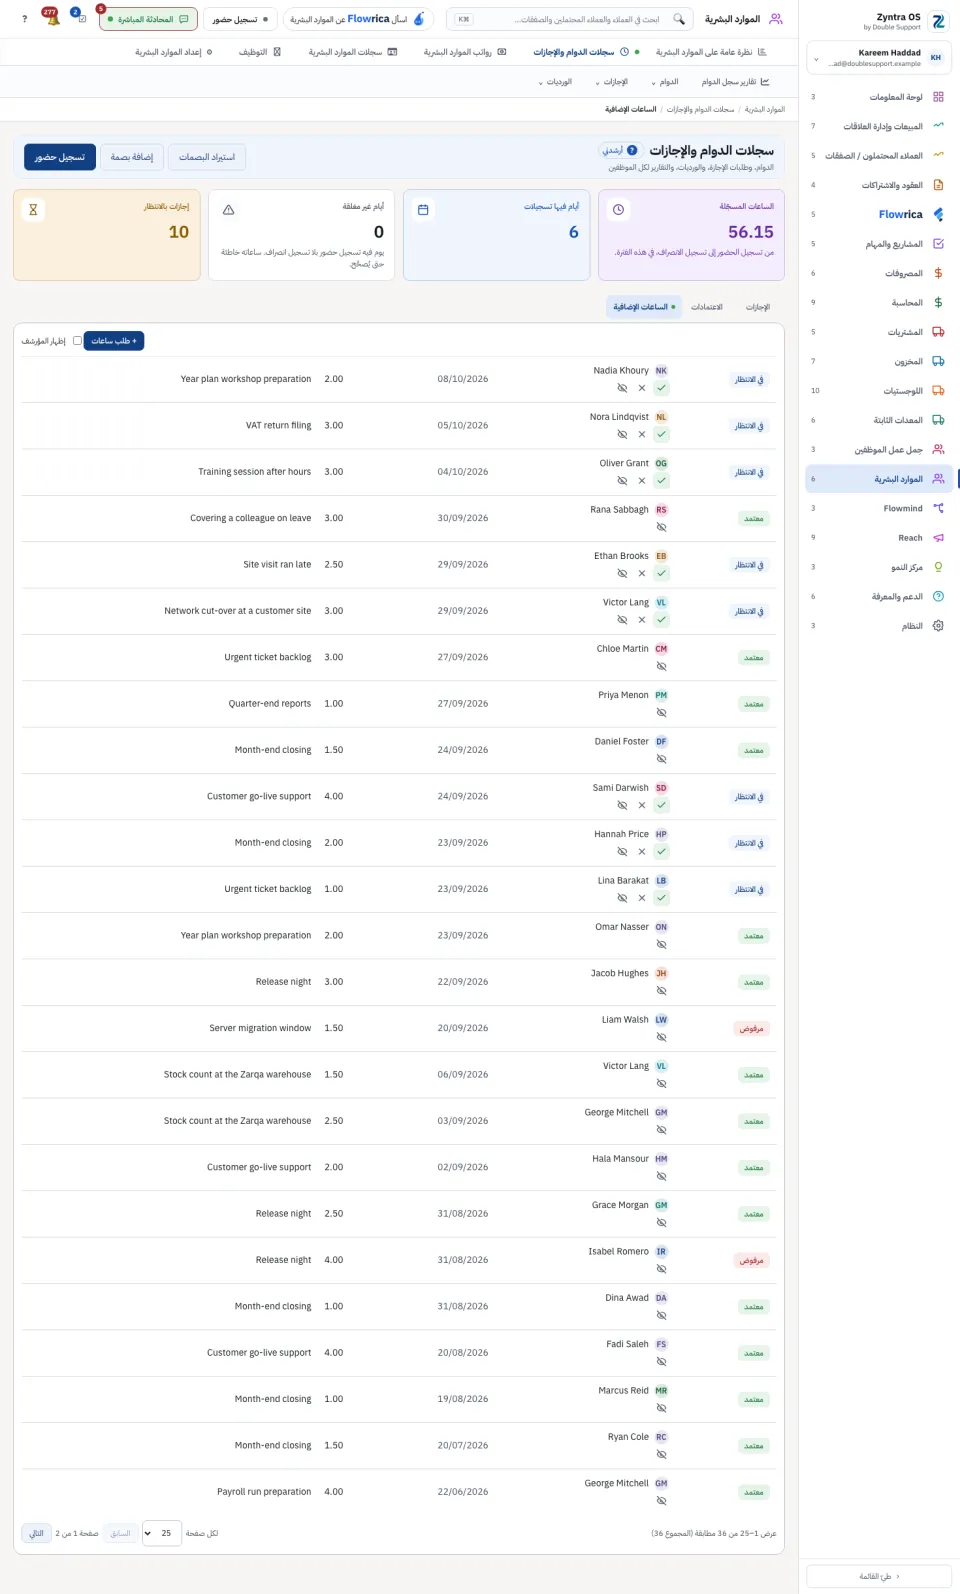
Task: Open the Flowrica item in the sidebar
Action: [x=878, y=214]
